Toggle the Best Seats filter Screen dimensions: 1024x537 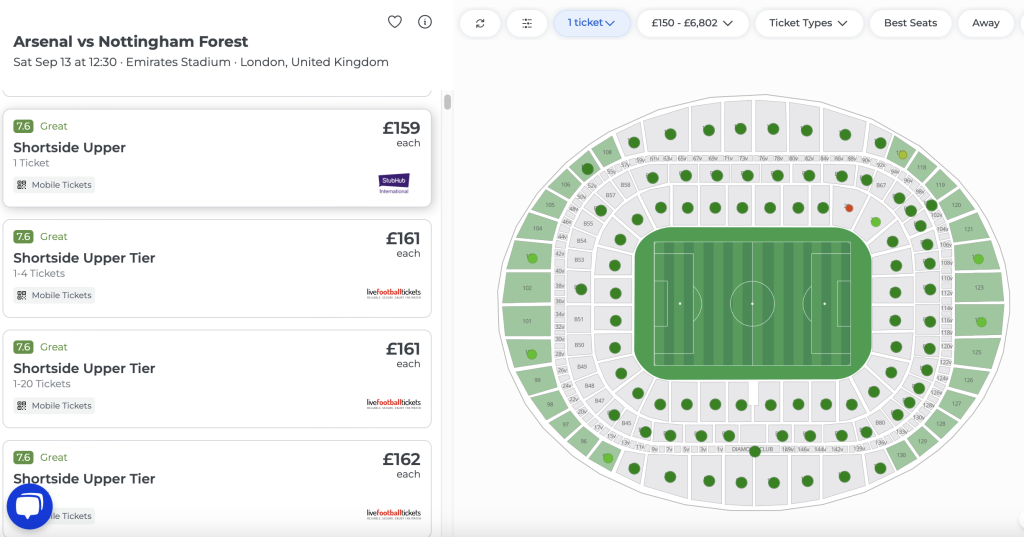pyautogui.click(x=910, y=23)
